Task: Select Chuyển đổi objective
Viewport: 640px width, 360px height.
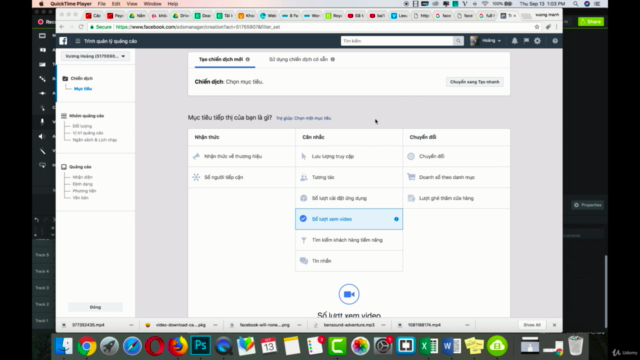Action: pyautogui.click(x=456, y=156)
